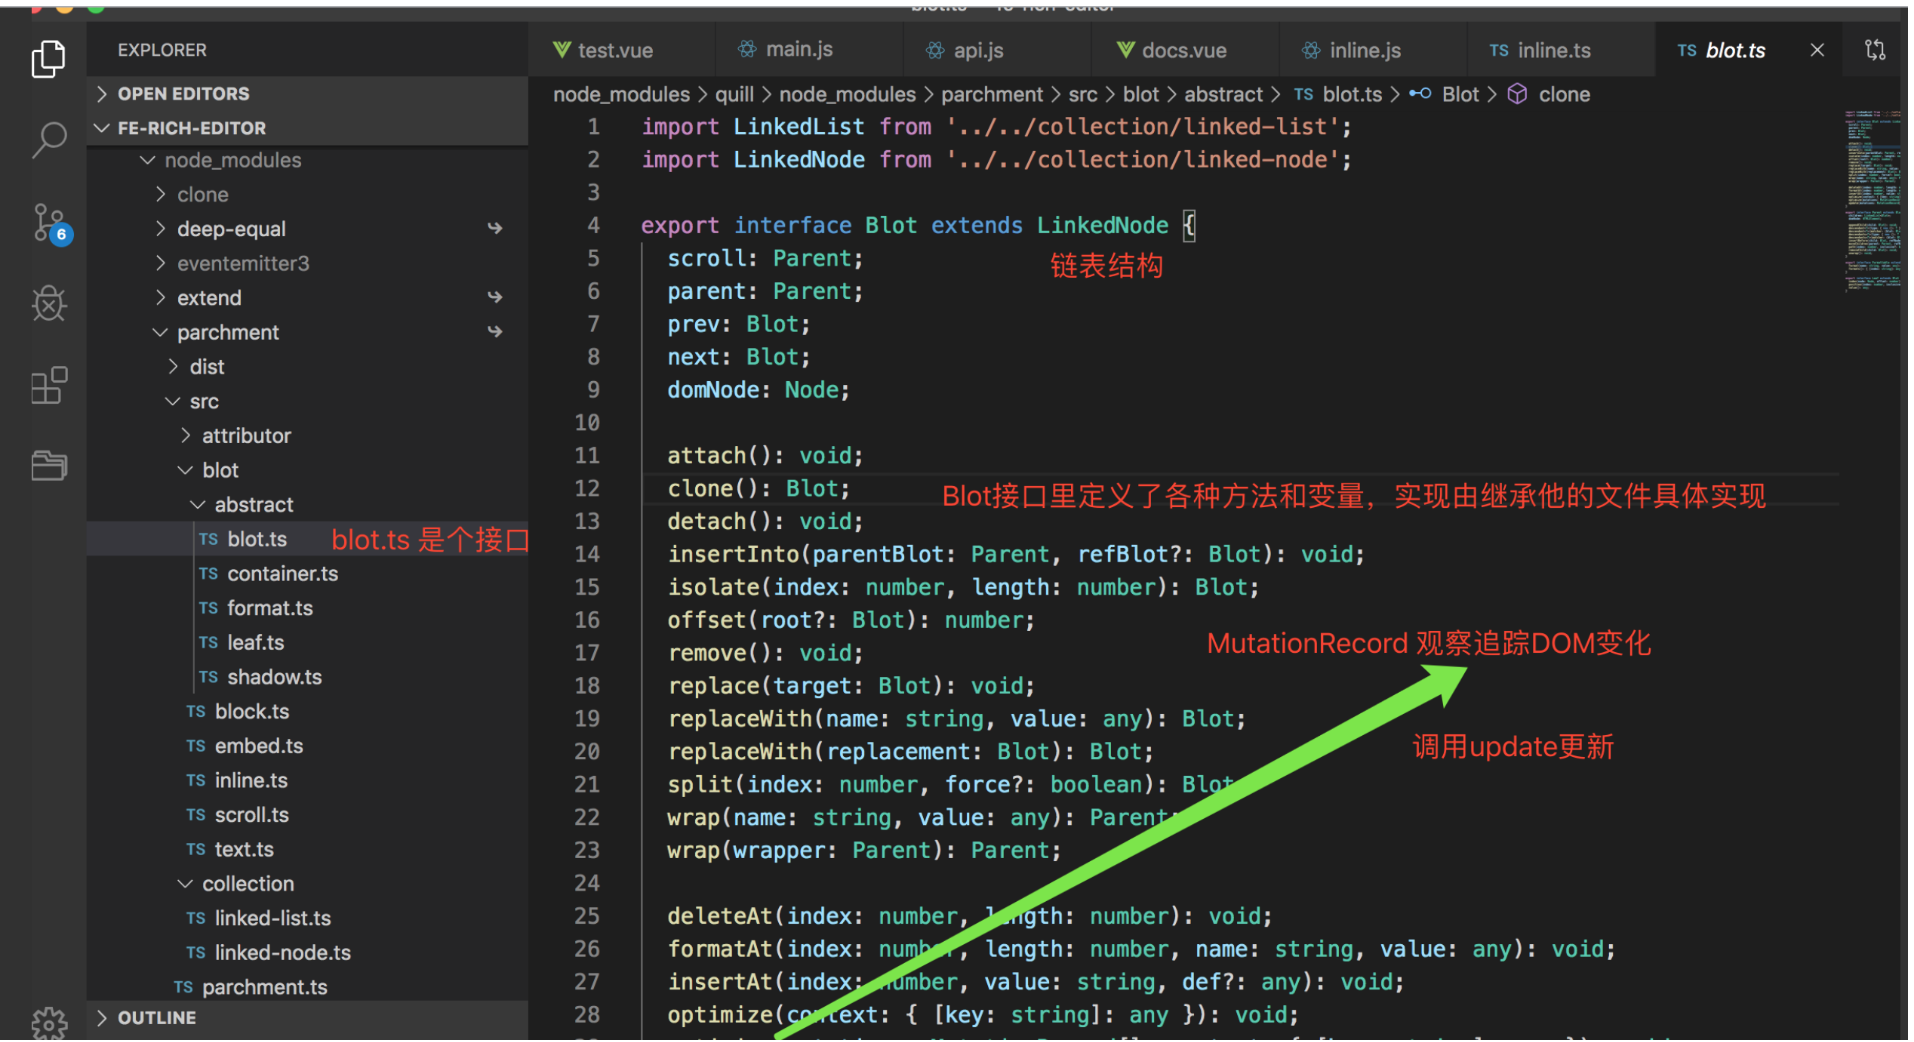Switch to the inline.ts tab
Screen dimensions: 1914x1042
point(1560,50)
